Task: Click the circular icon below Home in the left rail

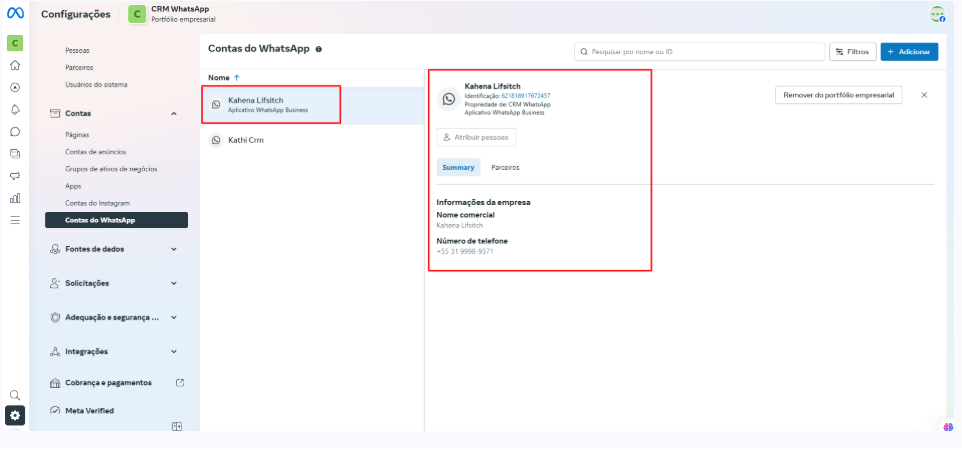Action: click(x=15, y=87)
